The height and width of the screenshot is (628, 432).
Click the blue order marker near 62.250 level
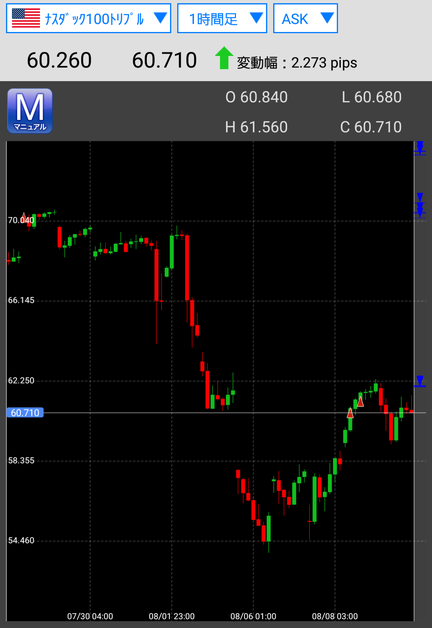pyautogui.click(x=420, y=381)
